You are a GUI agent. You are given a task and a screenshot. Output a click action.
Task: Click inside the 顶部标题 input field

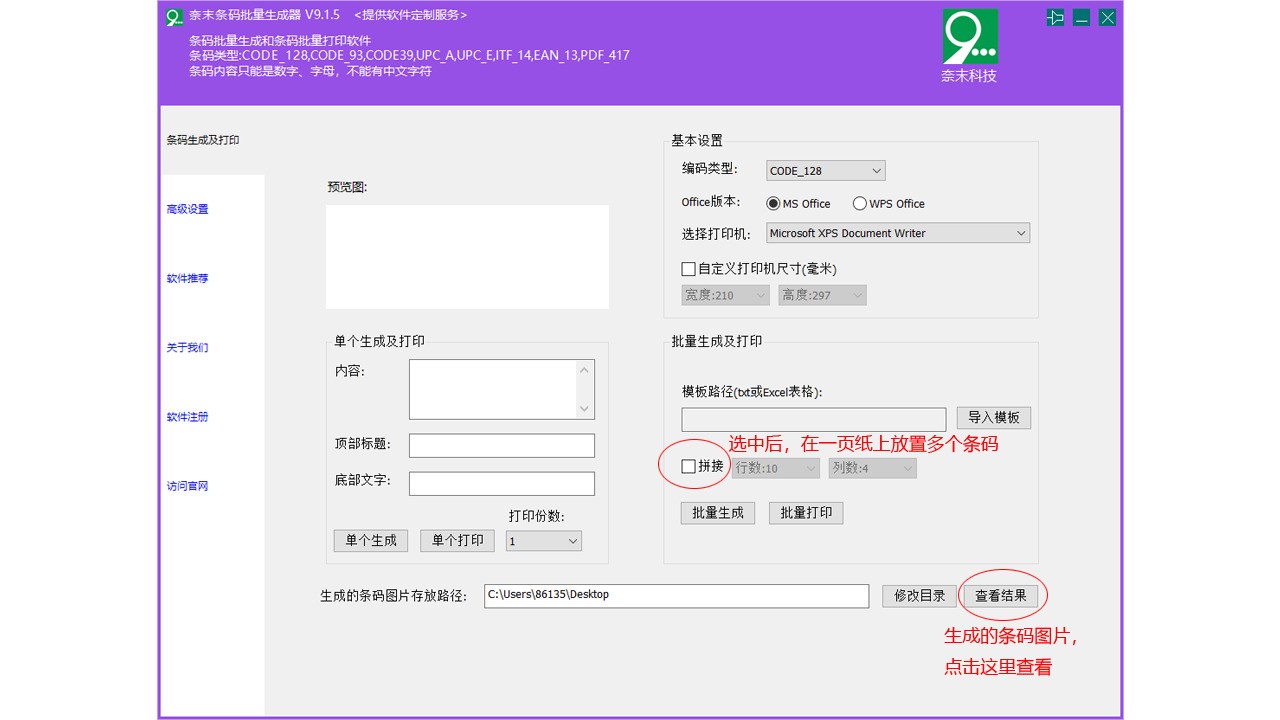pos(501,445)
